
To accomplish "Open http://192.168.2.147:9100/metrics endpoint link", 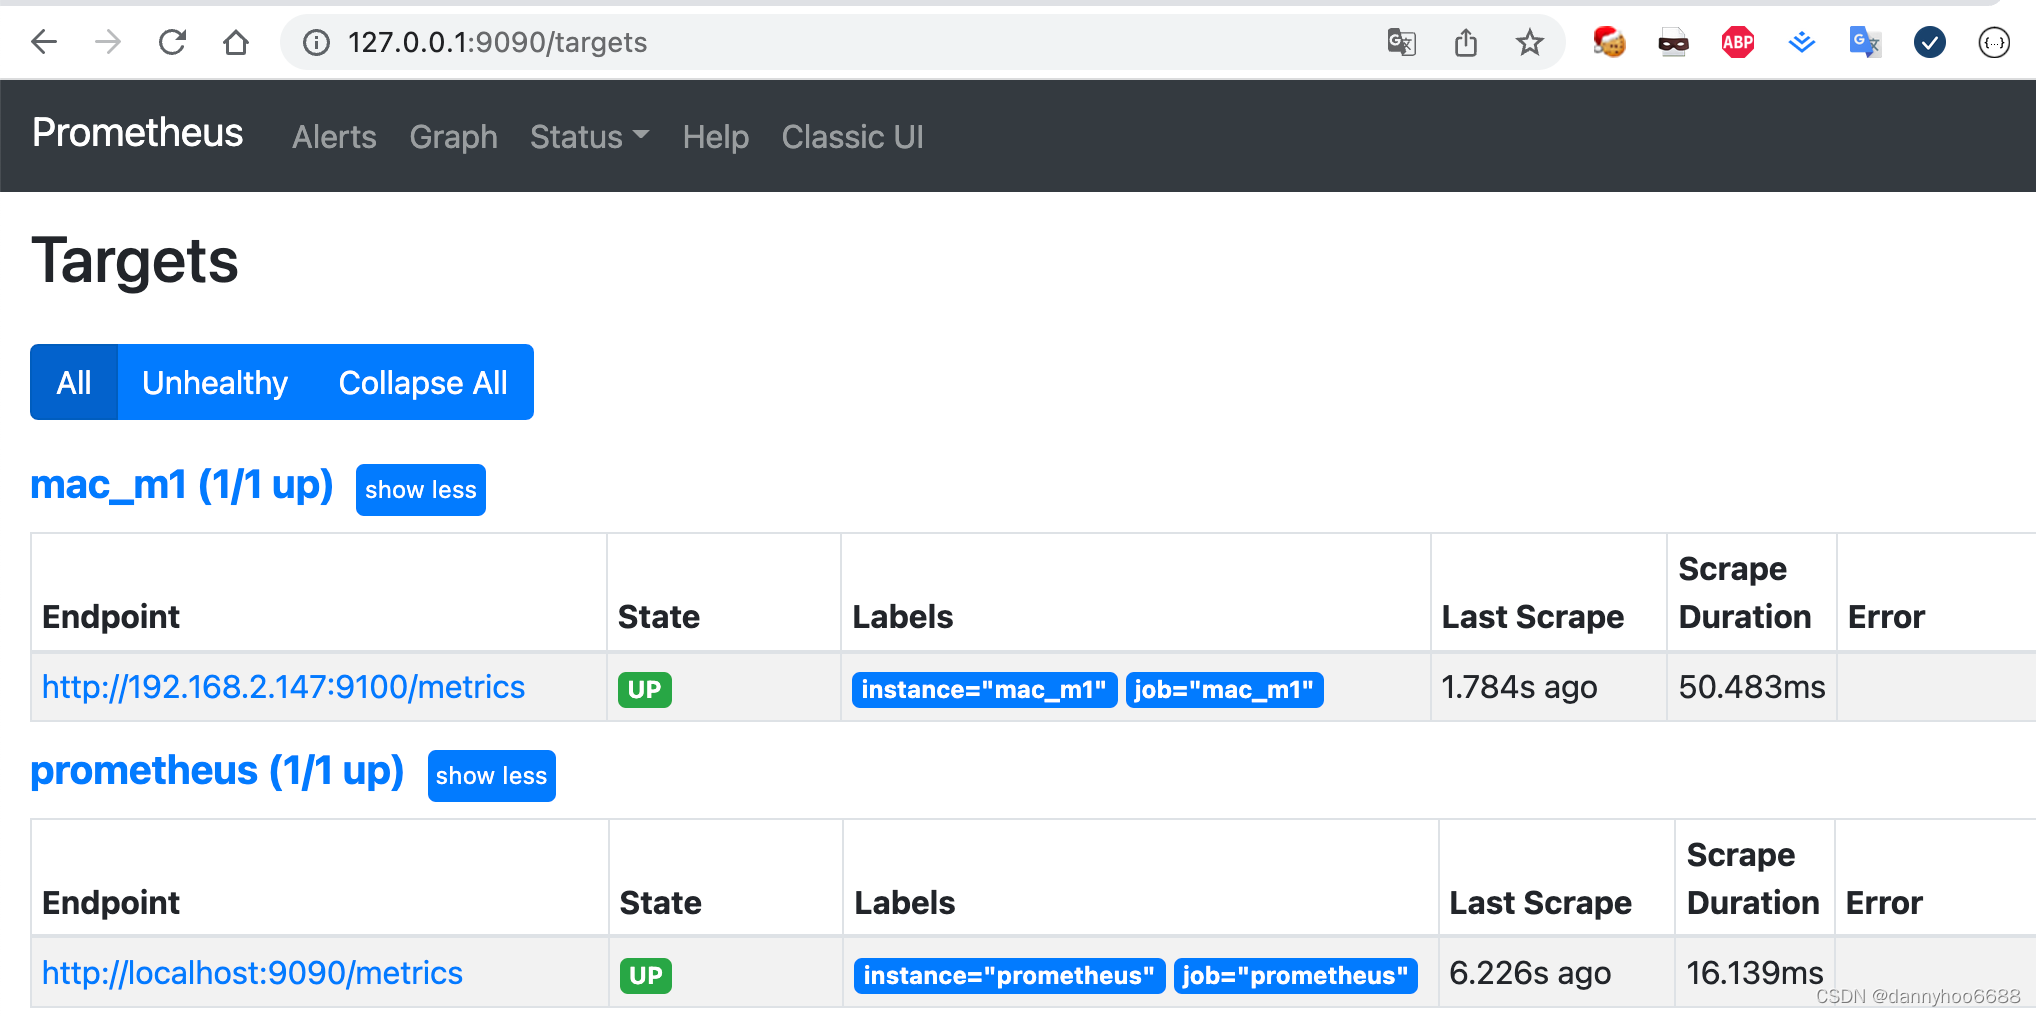I will tap(283, 687).
